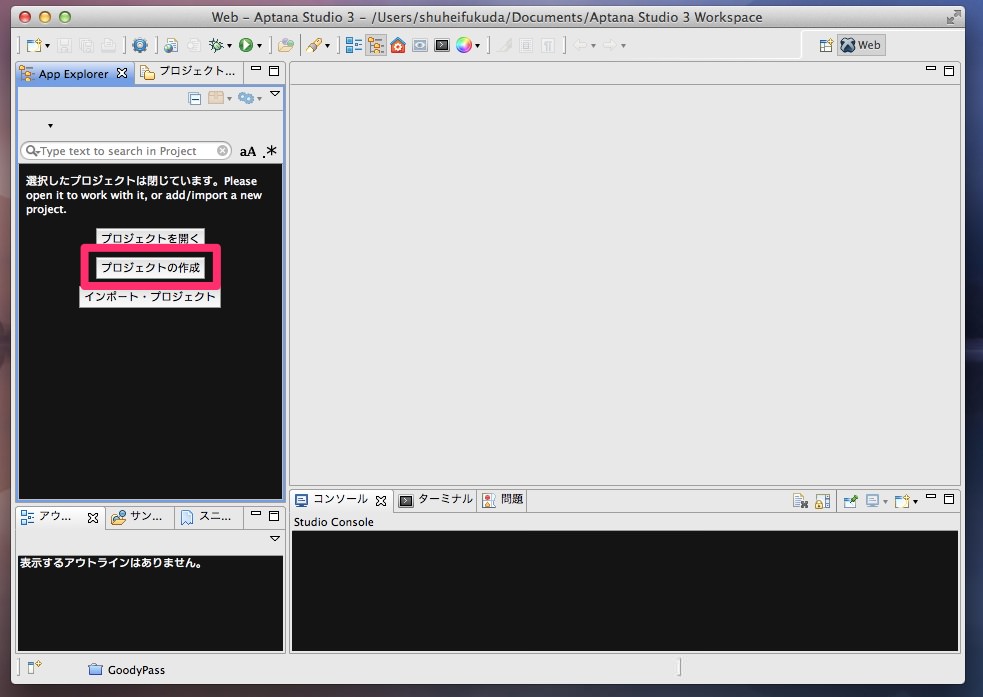Viewport: 983px width, 697px height.
Task: Minimize the App Explorer panel
Action: coord(256,69)
